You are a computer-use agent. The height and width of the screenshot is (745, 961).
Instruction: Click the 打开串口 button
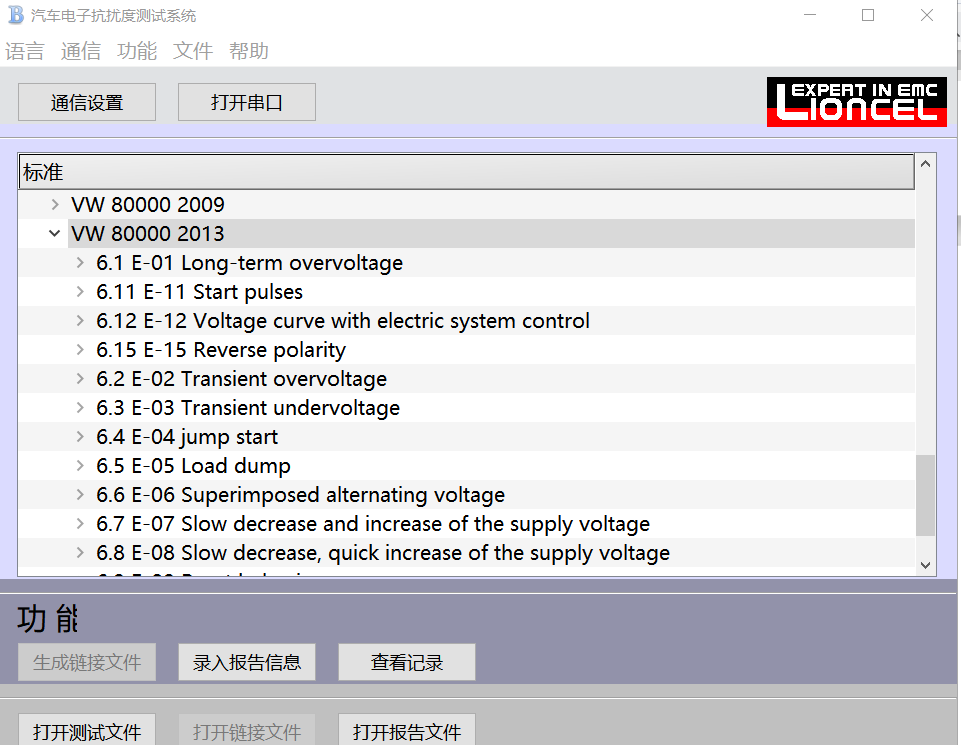[x=247, y=102]
